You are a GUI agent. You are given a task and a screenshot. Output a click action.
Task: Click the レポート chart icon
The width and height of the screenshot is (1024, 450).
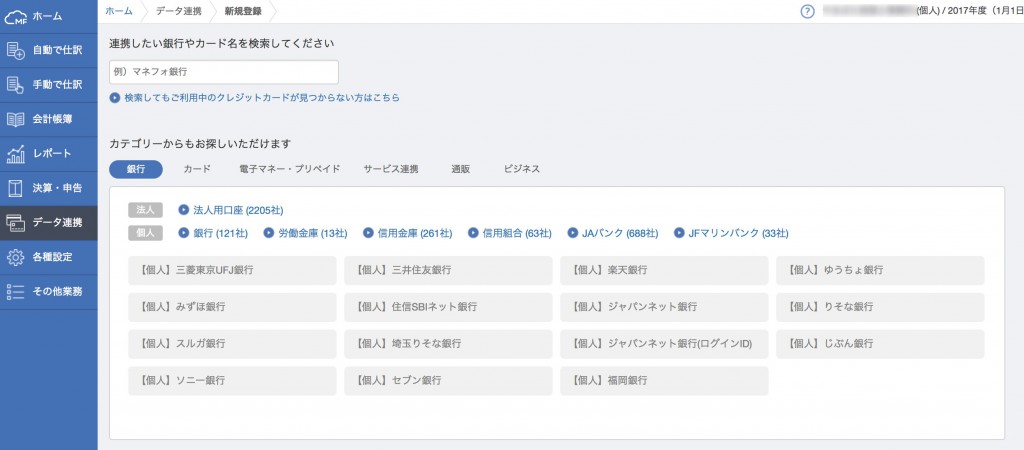(x=16, y=154)
